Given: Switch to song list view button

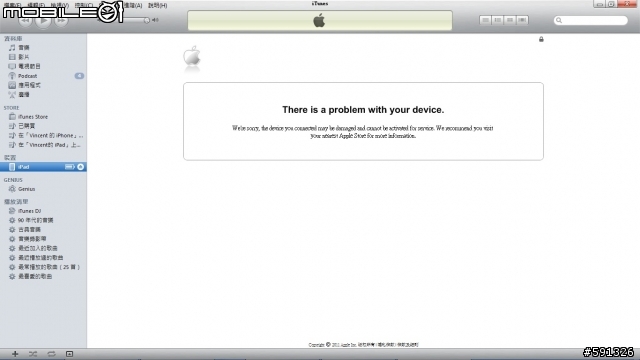Looking at the screenshot, I should tap(485, 20).
